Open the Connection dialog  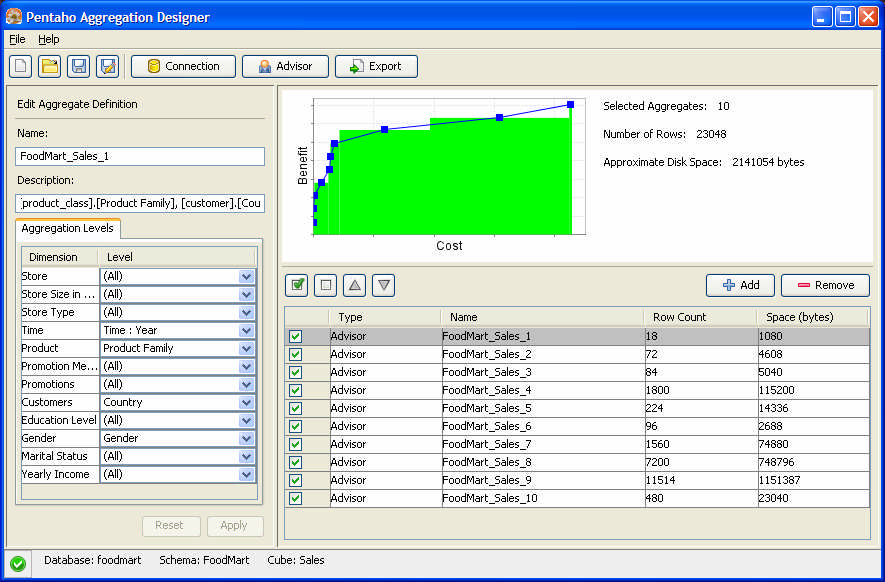tap(183, 67)
